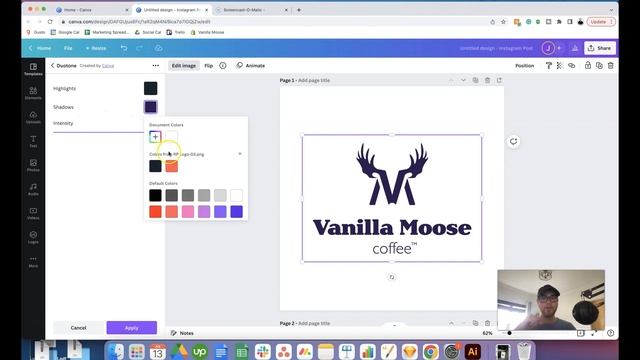The width and height of the screenshot is (640, 360).
Task: Open the Videos sidebar panel
Action: click(x=33, y=213)
